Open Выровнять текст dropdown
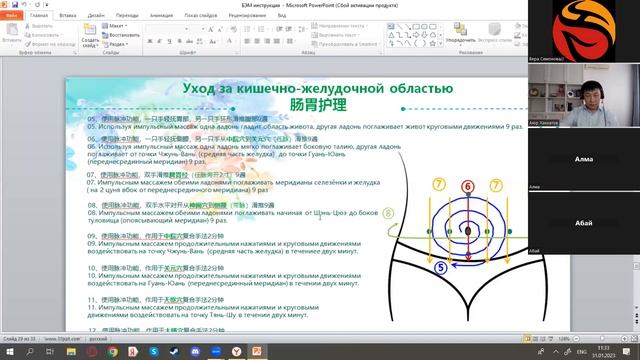Screen dimensions: 640x360 tap(336, 35)
